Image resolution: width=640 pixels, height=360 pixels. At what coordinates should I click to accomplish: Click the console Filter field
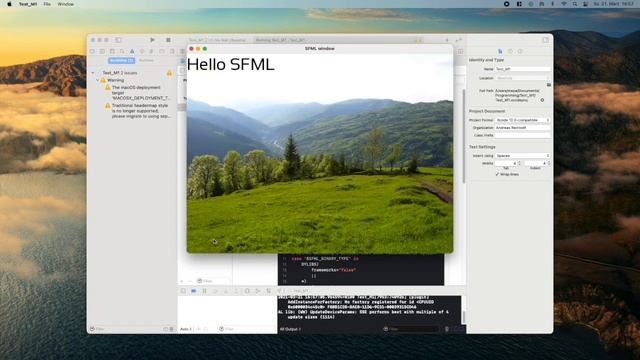coord(411,329)
